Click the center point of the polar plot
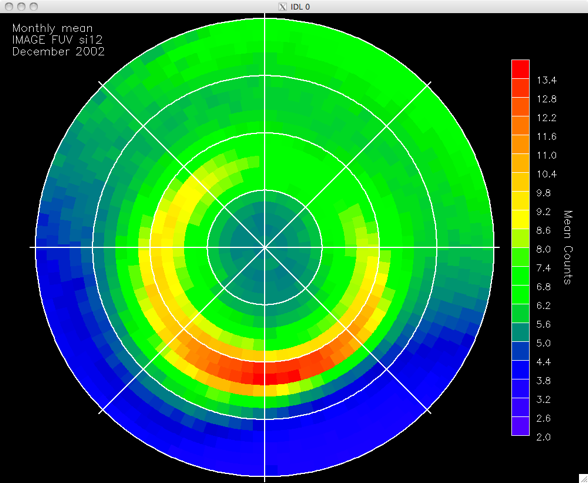588x483 pixels. 265,247
